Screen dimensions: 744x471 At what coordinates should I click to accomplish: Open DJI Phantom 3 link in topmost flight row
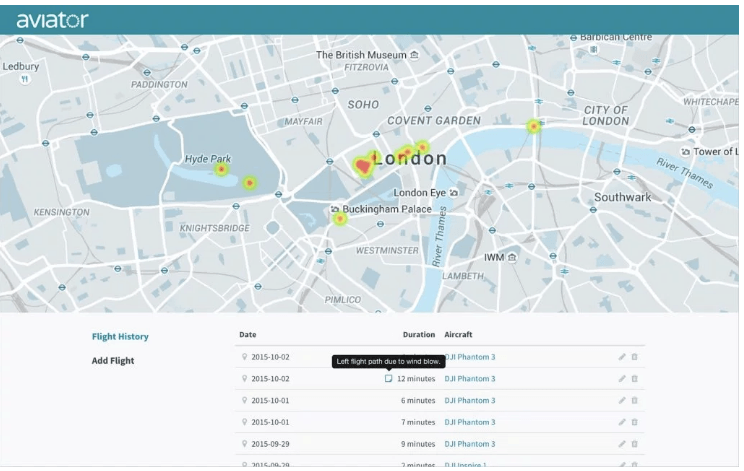point(471,357)
